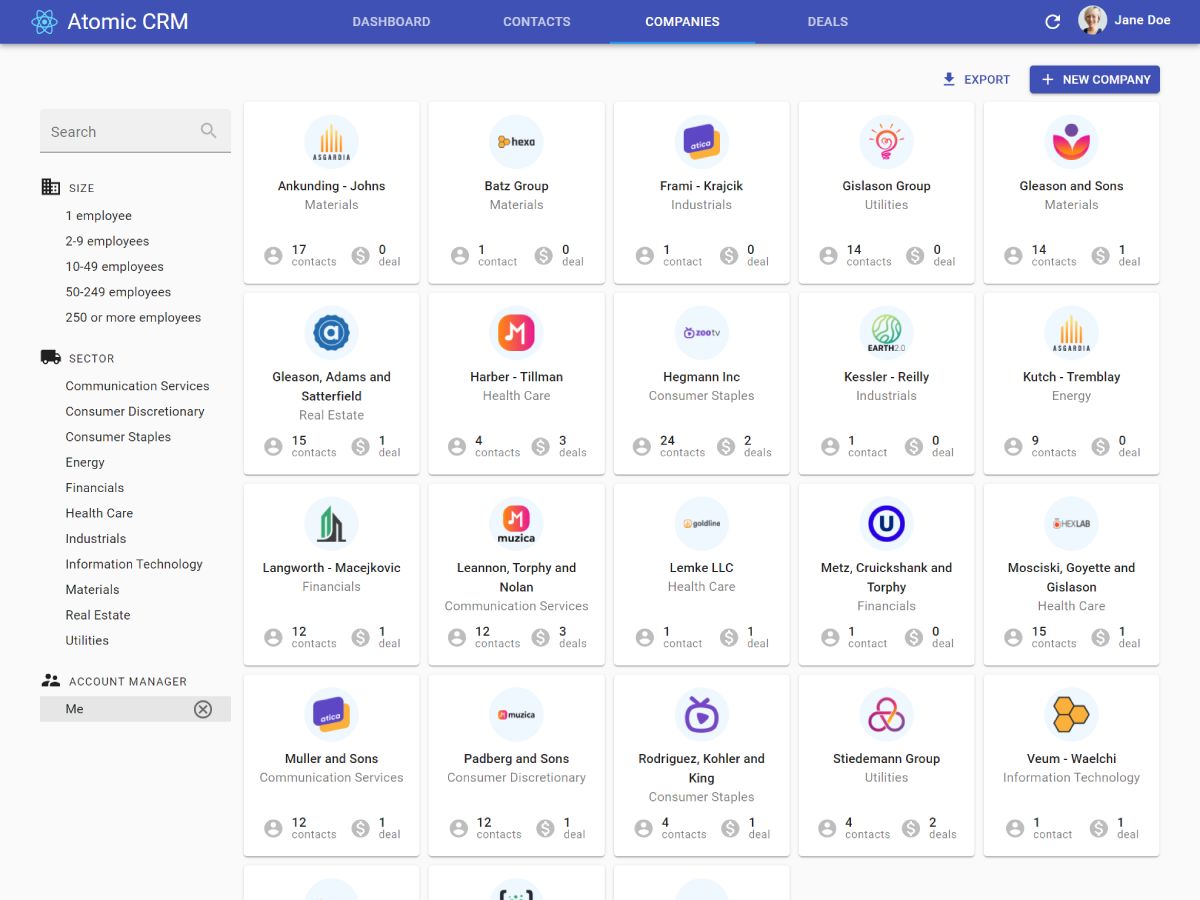
Task: Click the refresh icon in the top bar
Action: [1052, 20]
